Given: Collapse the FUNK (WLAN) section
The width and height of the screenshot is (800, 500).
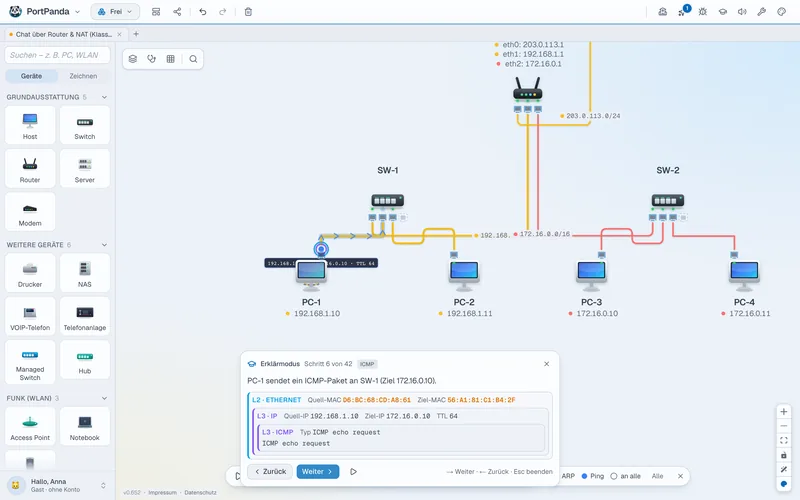Looking at the screenshot, I should tap(105, 398).
